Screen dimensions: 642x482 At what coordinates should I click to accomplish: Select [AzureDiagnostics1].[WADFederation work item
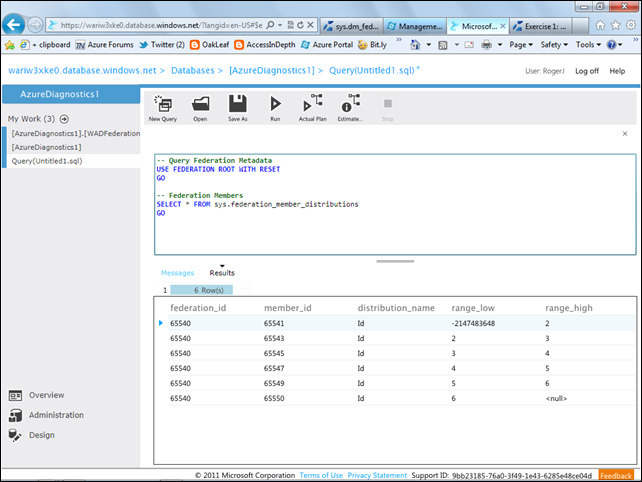[75, 134]
